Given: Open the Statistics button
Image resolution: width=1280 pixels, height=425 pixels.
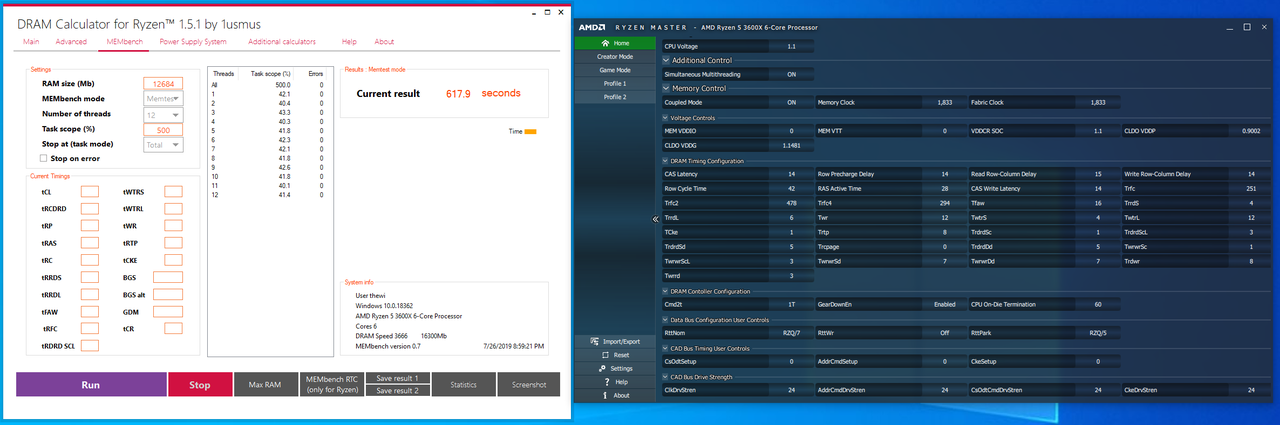Looking at the screenshot, I should click(464, 384).
